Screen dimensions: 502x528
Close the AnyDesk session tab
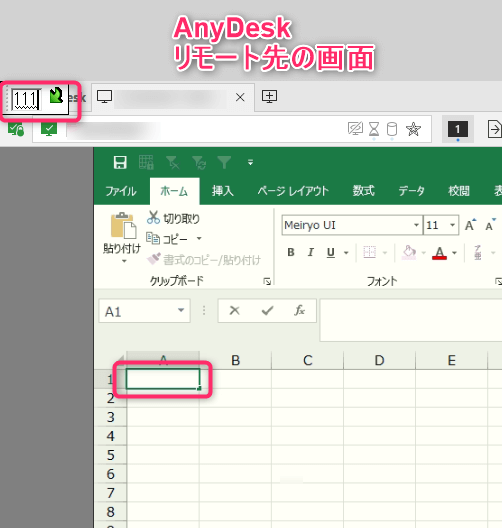240,97
